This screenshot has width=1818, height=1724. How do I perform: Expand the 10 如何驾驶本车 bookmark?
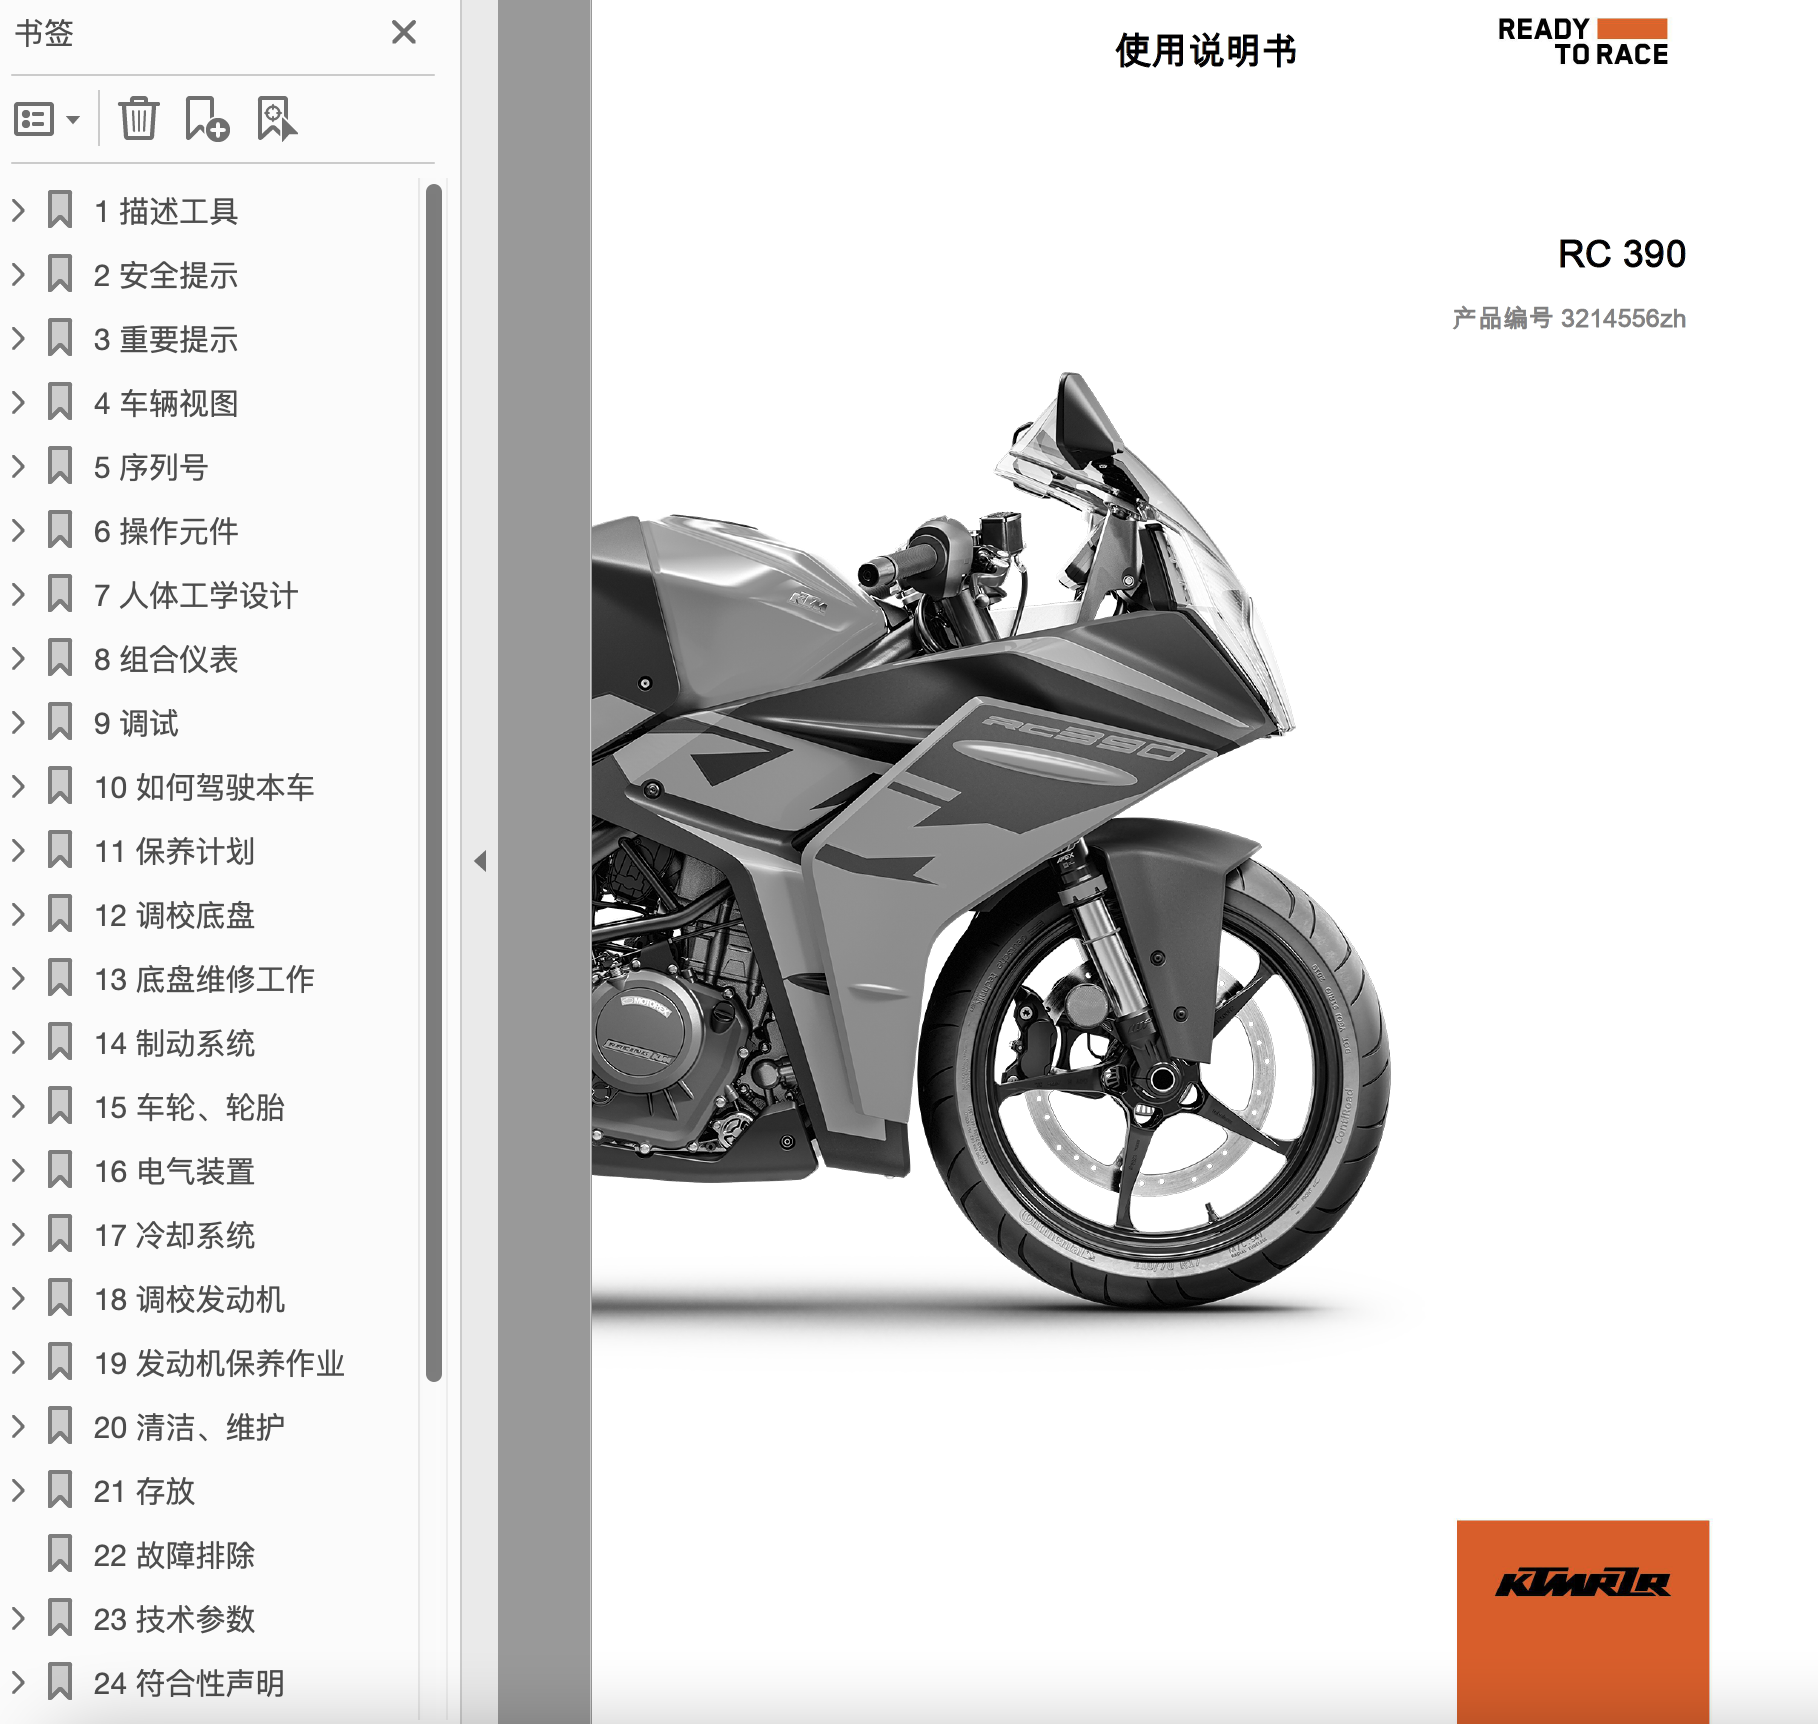coord(18,786)
